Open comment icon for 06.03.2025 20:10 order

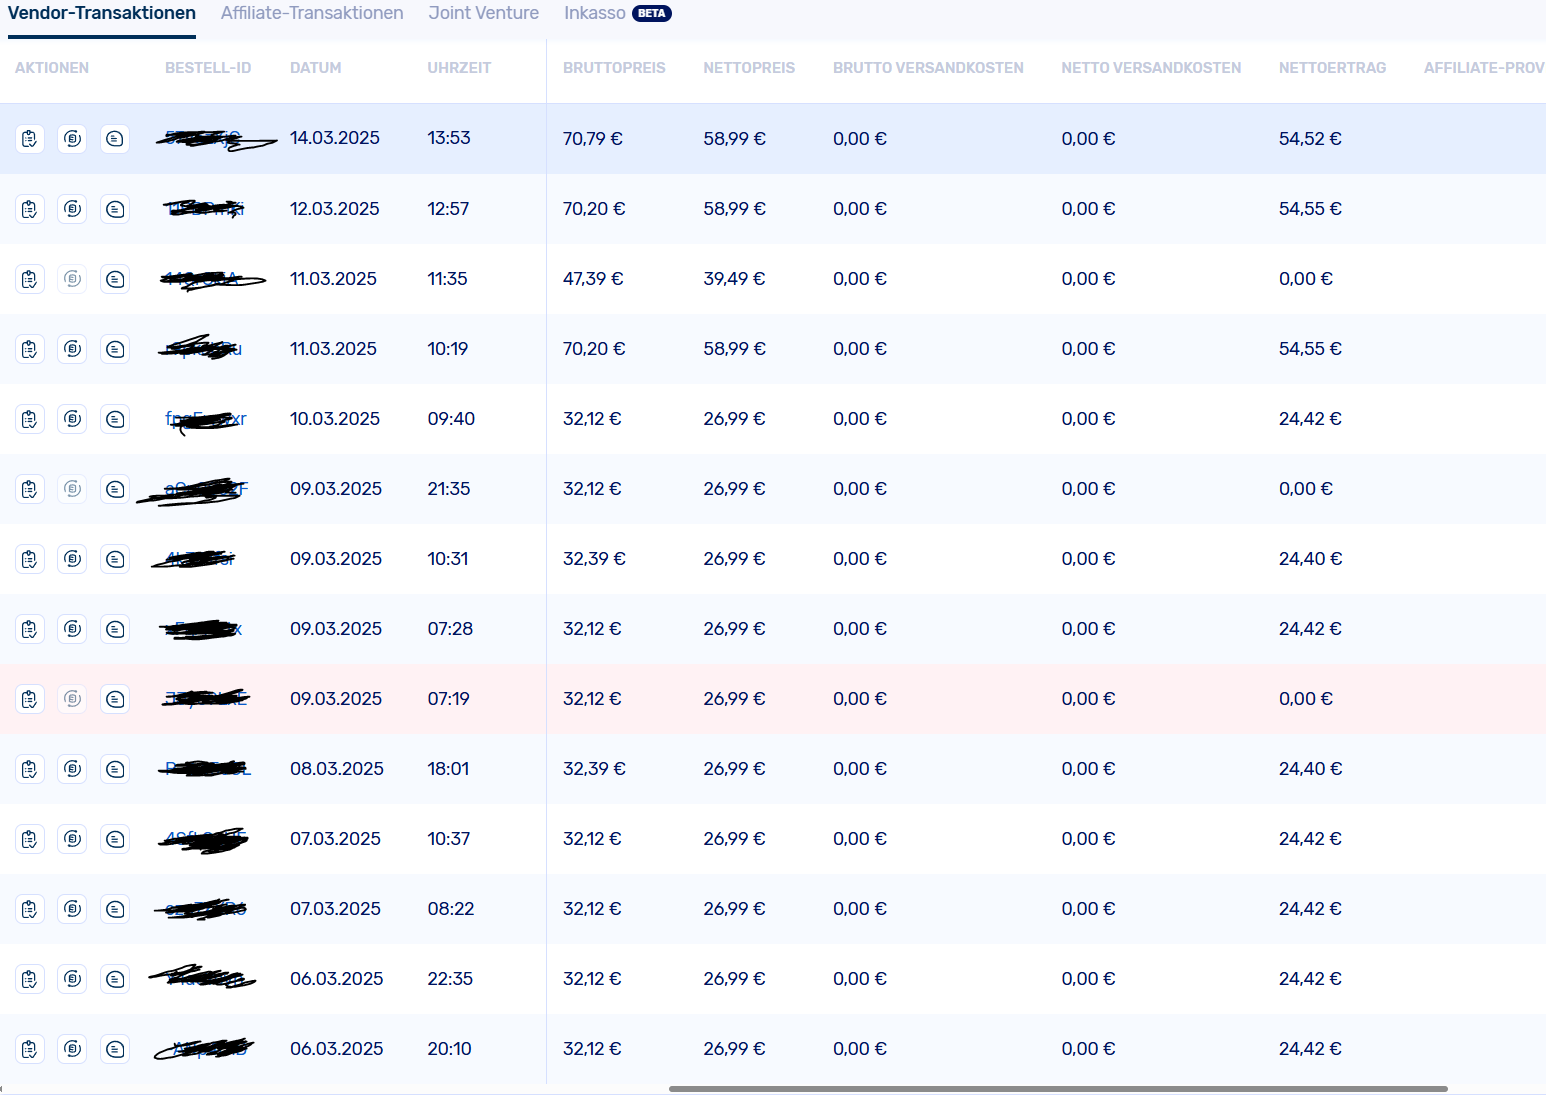[x=115, y=1049]
